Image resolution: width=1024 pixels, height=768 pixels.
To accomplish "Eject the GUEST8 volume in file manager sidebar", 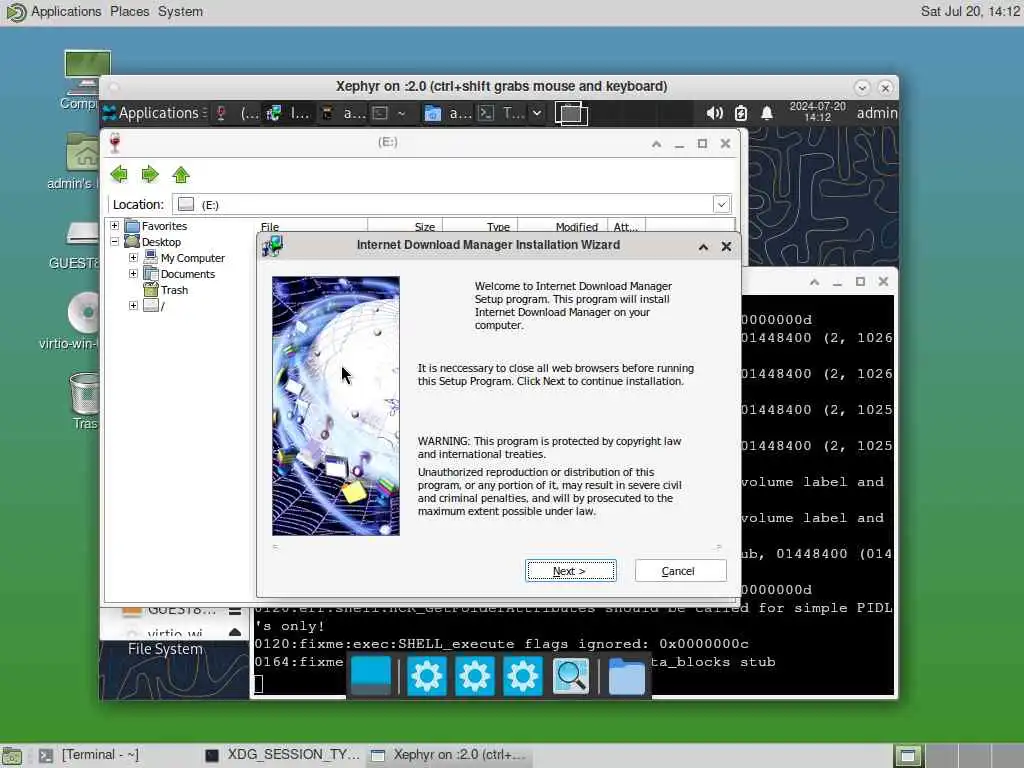I will point(234,611).
